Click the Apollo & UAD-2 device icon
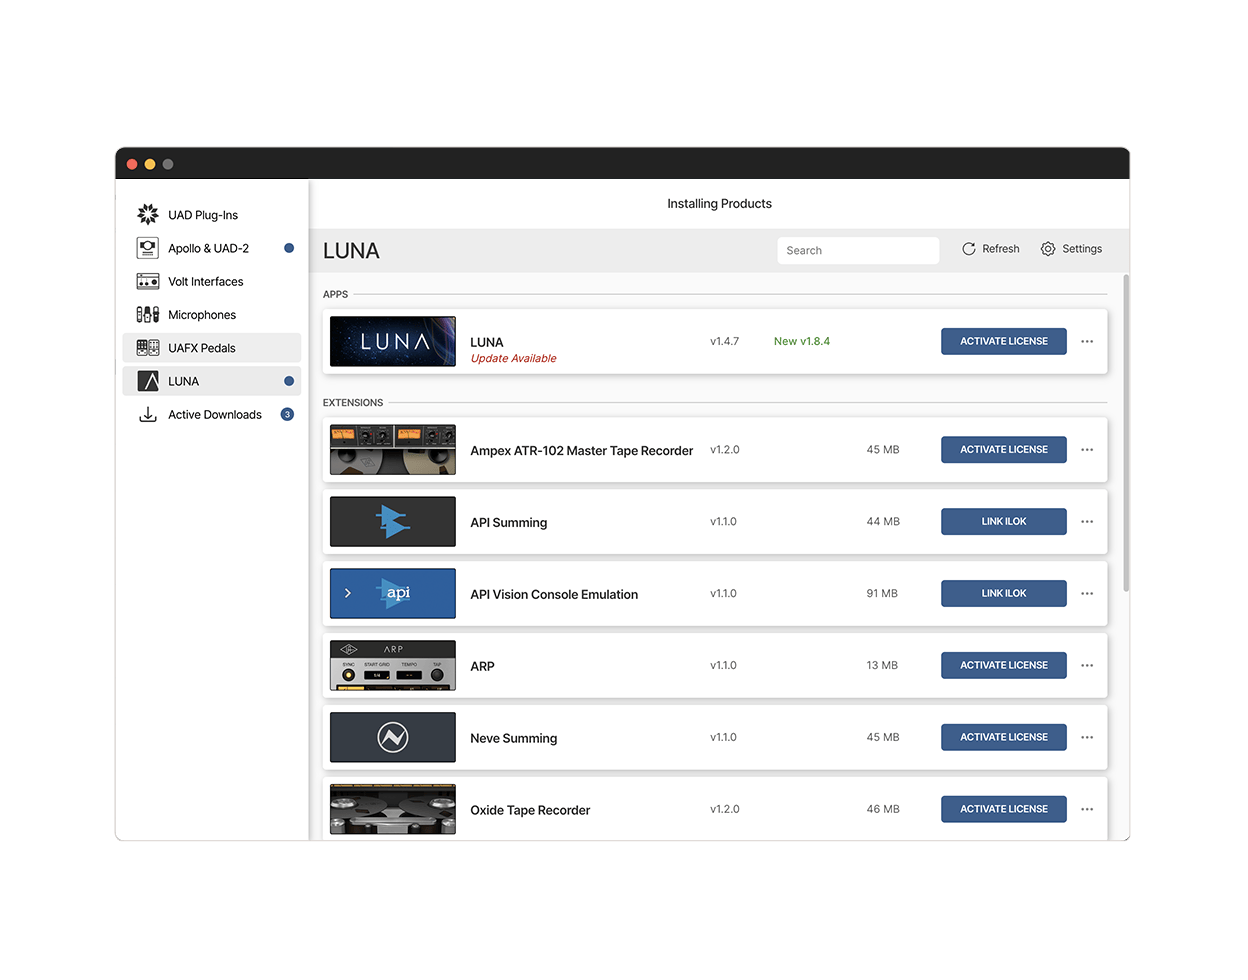1248x980 pixels. (148, 248)
